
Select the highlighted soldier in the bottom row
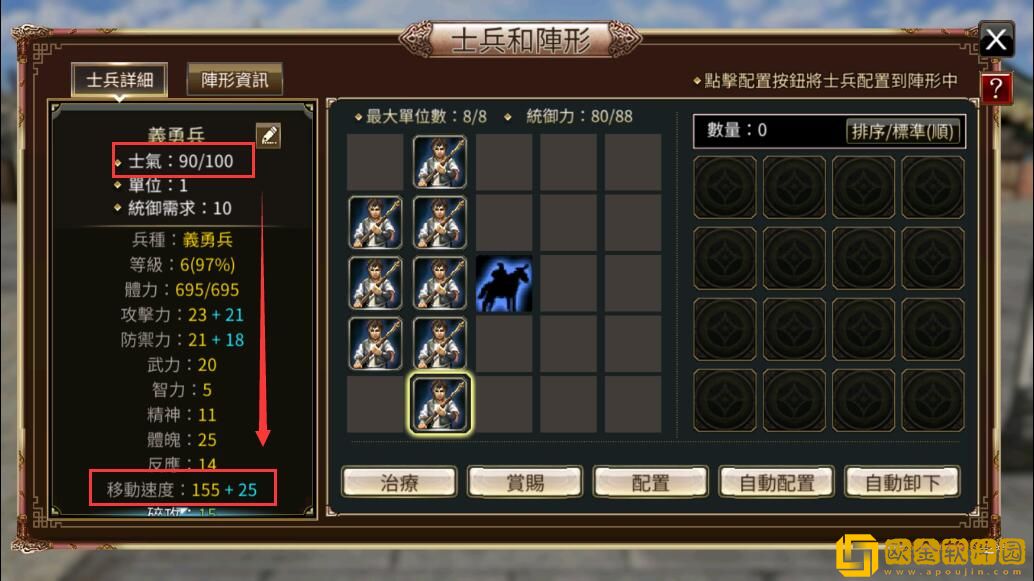(440, 404)
